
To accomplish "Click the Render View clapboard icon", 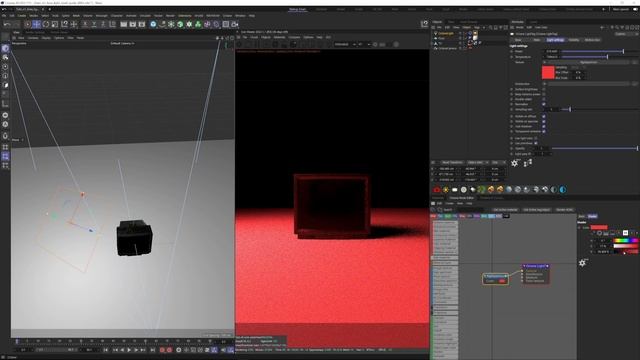I will [124, 24].
